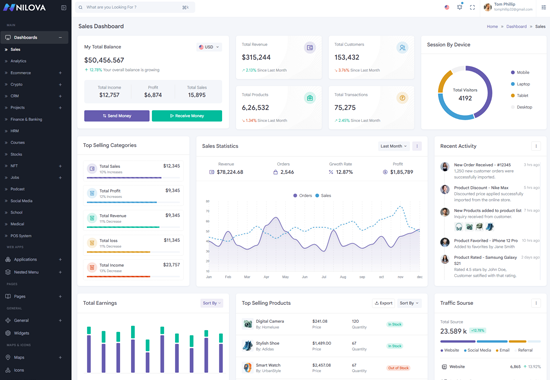Open Sales Statistics options menu icon

coord(417,146)
